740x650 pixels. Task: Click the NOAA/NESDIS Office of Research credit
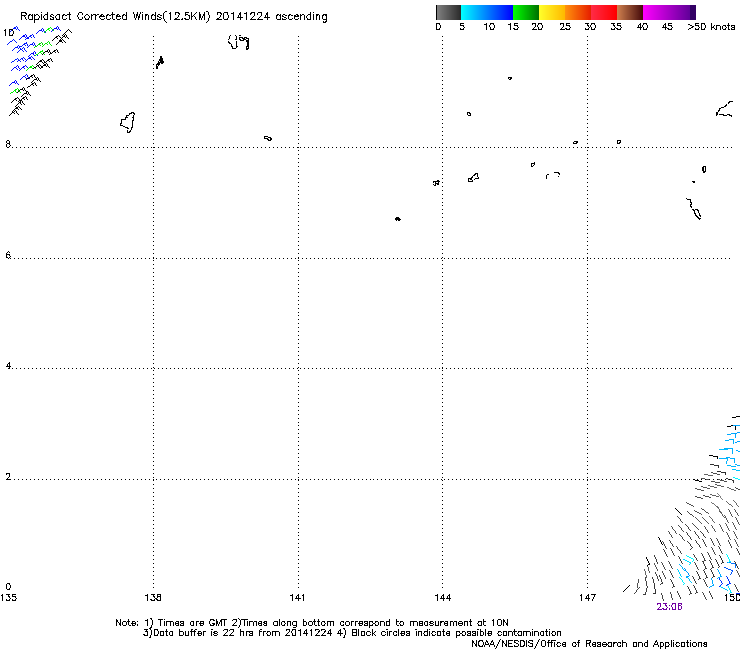pyautogui.click(x=589, y=644)
